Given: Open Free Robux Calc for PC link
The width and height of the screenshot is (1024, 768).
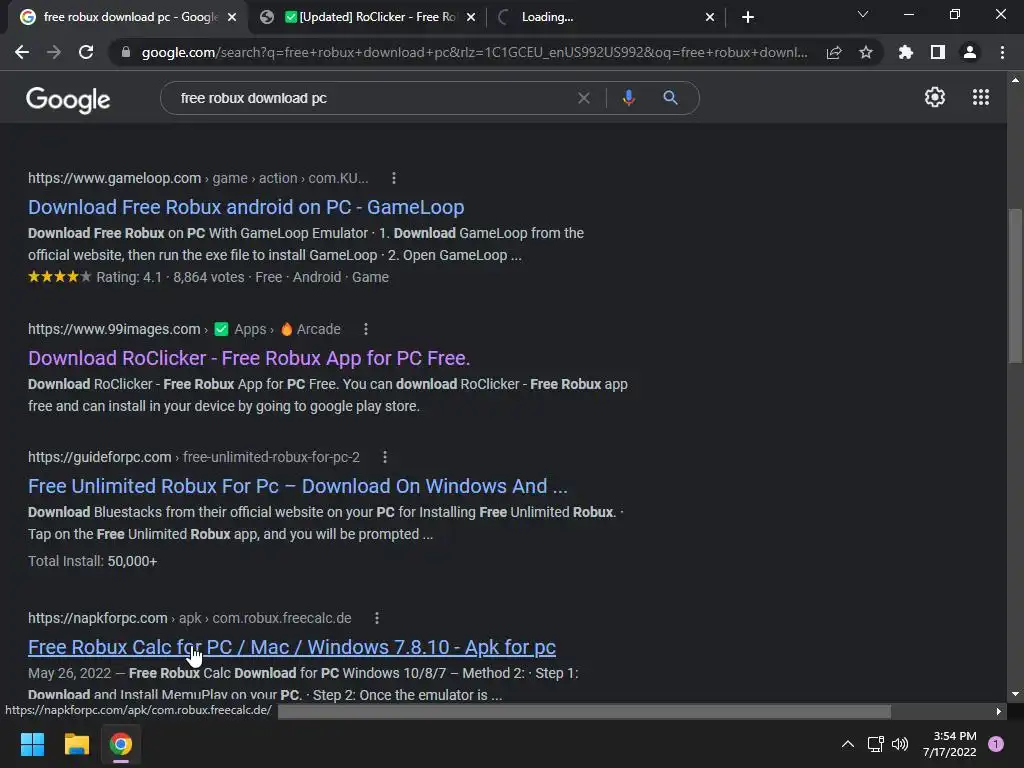Looking at the screenshot, I should [x=292, y=647].
